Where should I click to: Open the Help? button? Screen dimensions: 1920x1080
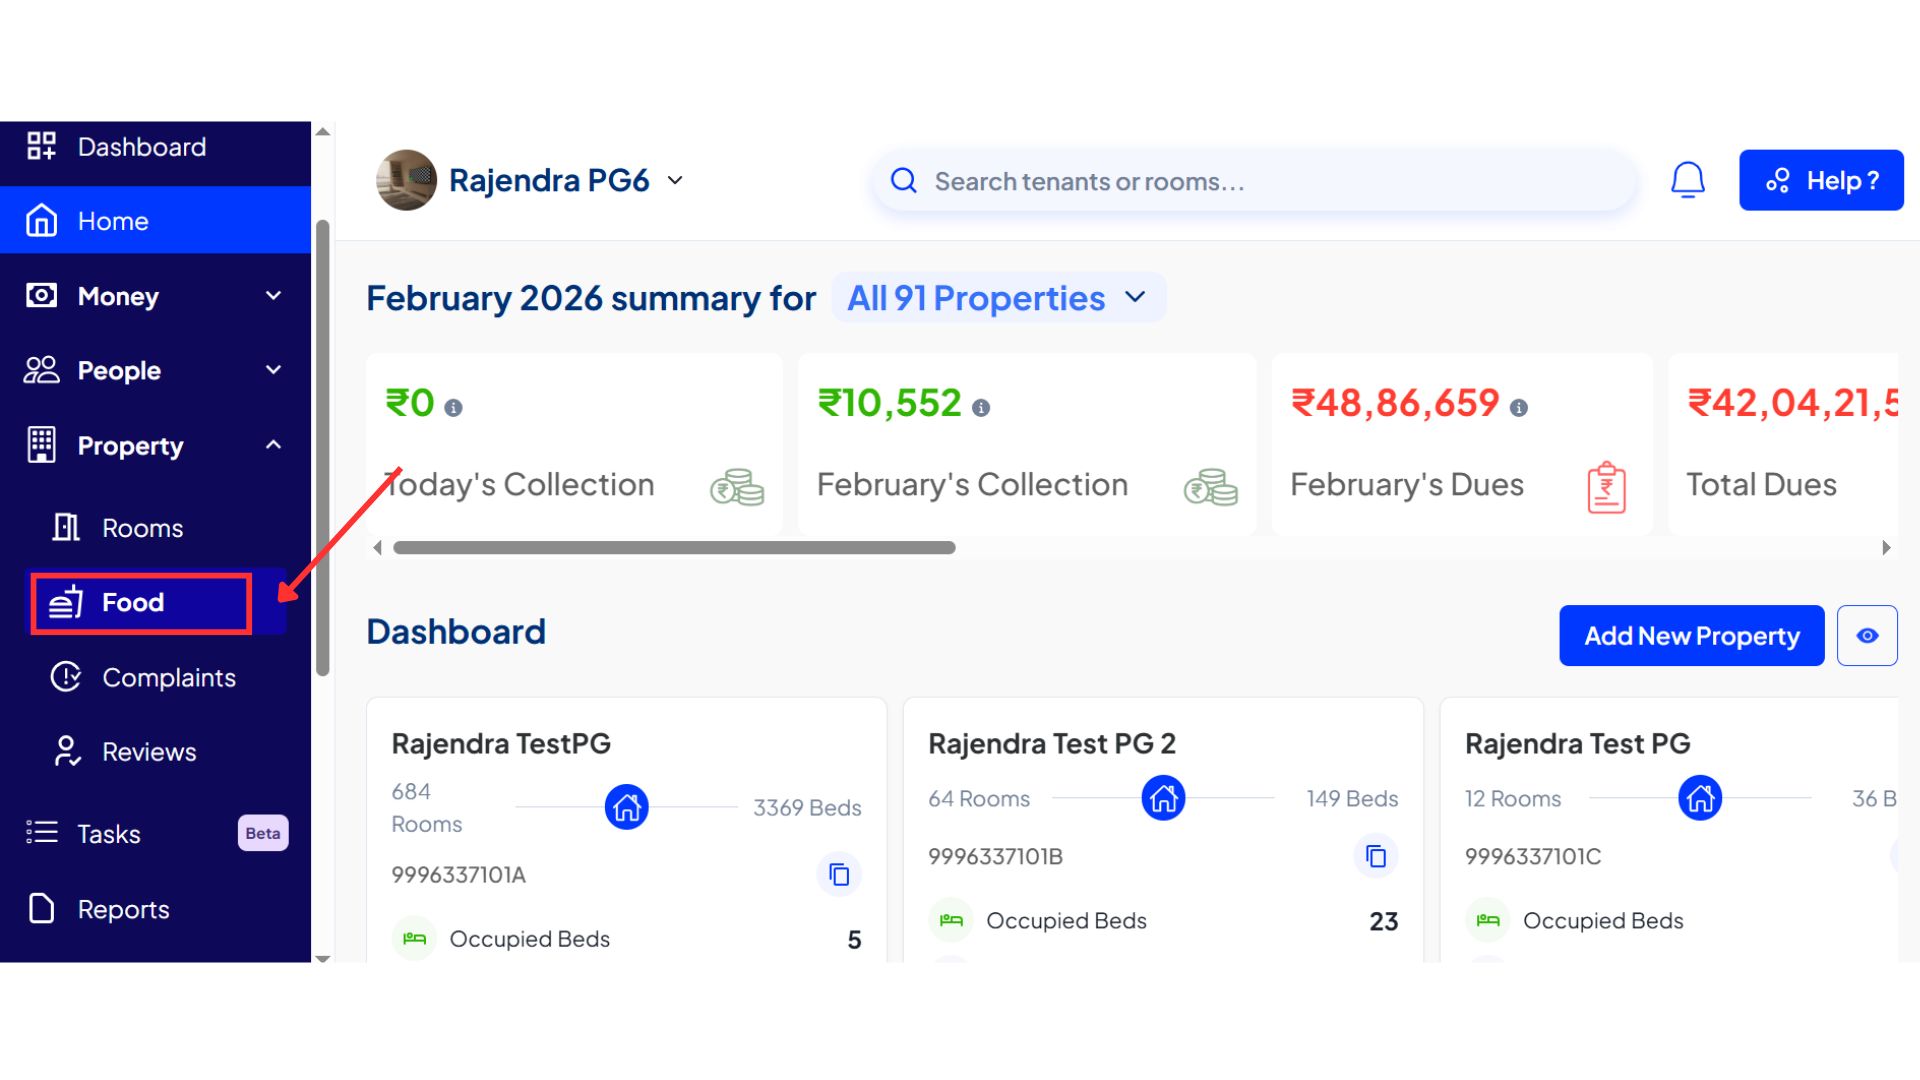coord(1820,180)
